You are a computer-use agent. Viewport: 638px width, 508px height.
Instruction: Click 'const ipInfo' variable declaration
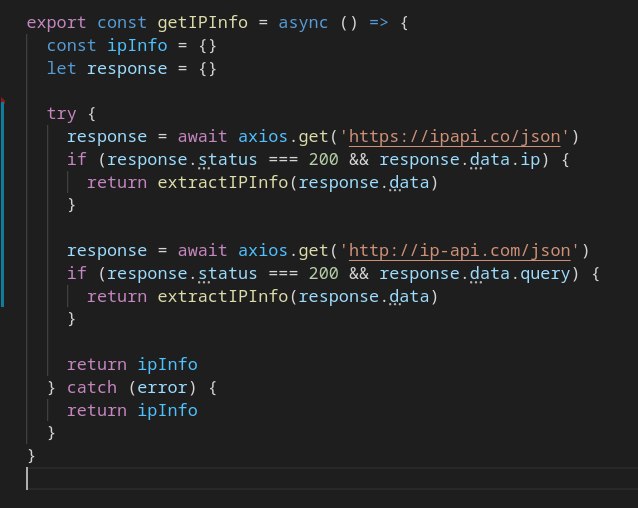(x=107, y=46)
